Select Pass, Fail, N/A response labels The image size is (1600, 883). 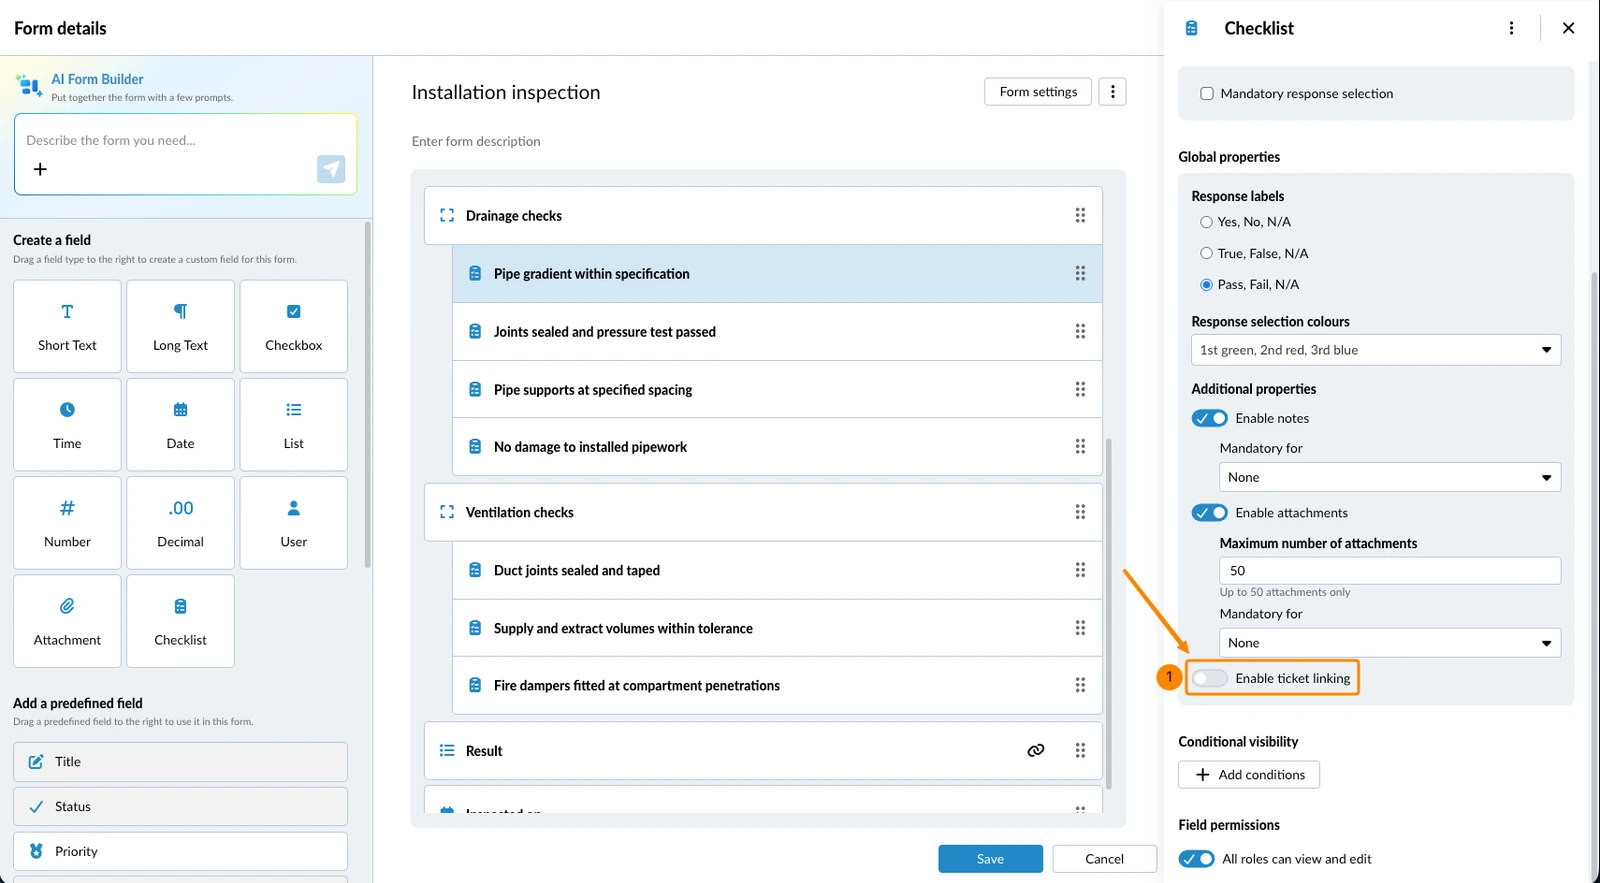click(1206, 284)
